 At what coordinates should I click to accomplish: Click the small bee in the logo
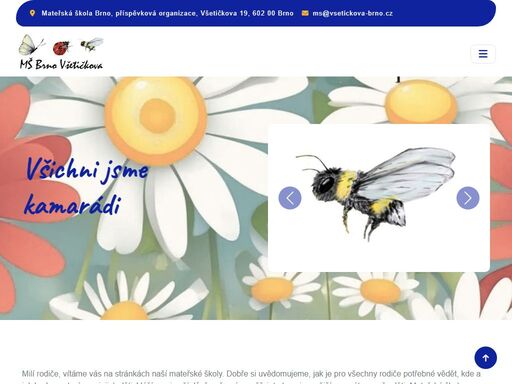pos(91,45)
